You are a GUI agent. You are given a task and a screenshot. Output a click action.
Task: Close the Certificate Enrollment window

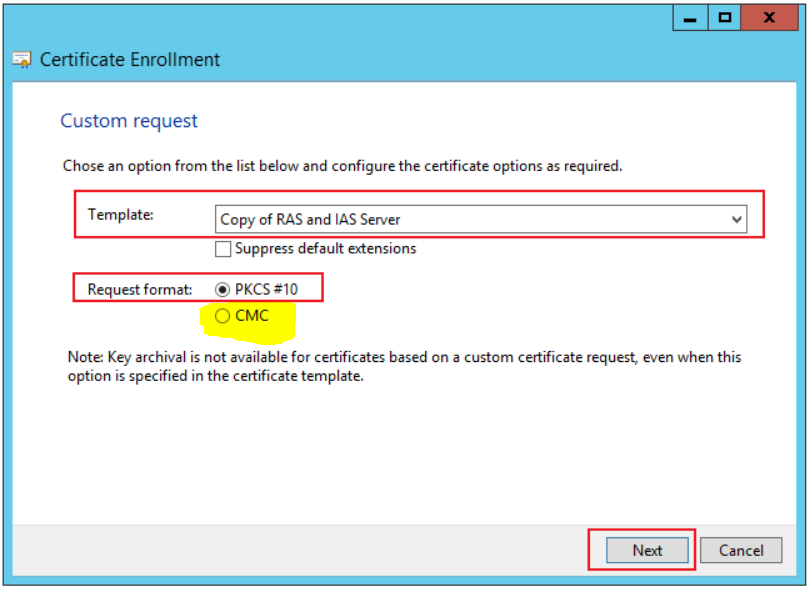769,18
